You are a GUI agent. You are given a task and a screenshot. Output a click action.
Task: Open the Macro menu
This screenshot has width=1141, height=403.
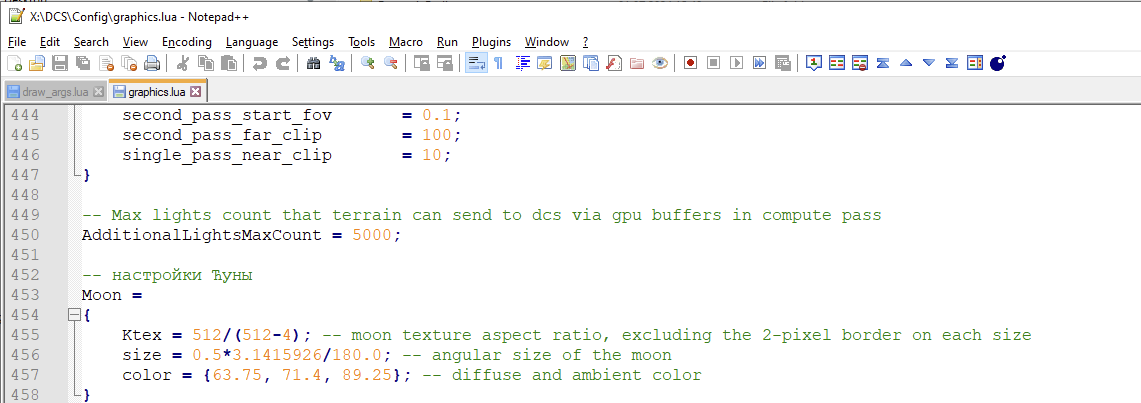point(405,41)
